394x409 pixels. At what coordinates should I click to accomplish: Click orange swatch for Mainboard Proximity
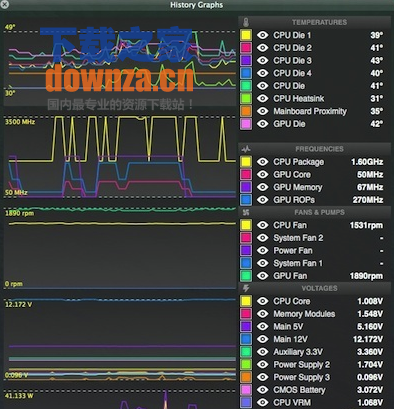(x=246, y=111)
